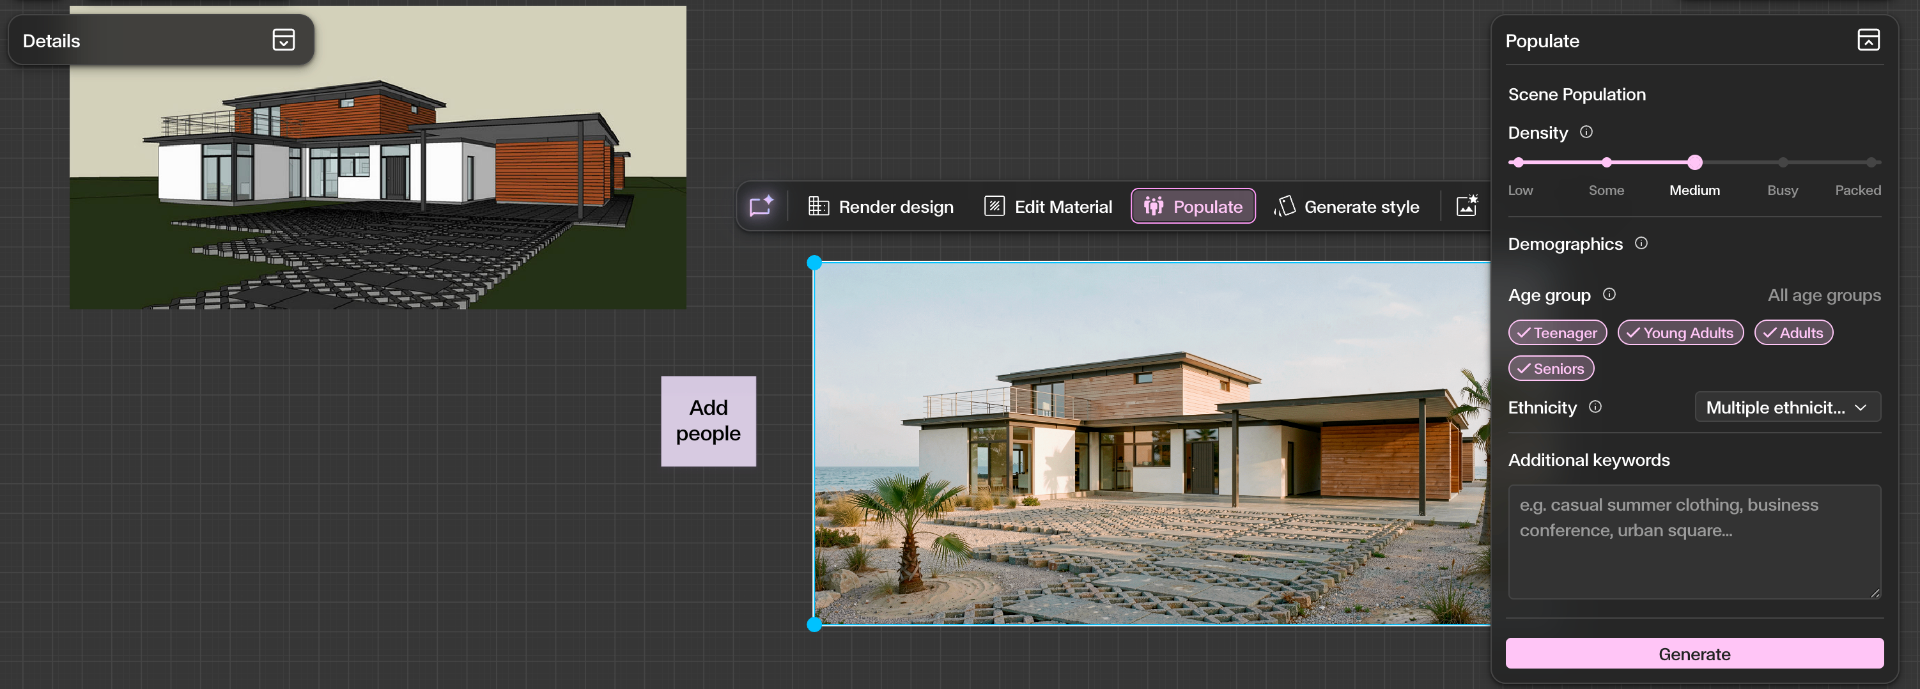
Task: Click the AI sparkle chat icon in toolbar
Action: pyautogui.click(x=761, y=206)
